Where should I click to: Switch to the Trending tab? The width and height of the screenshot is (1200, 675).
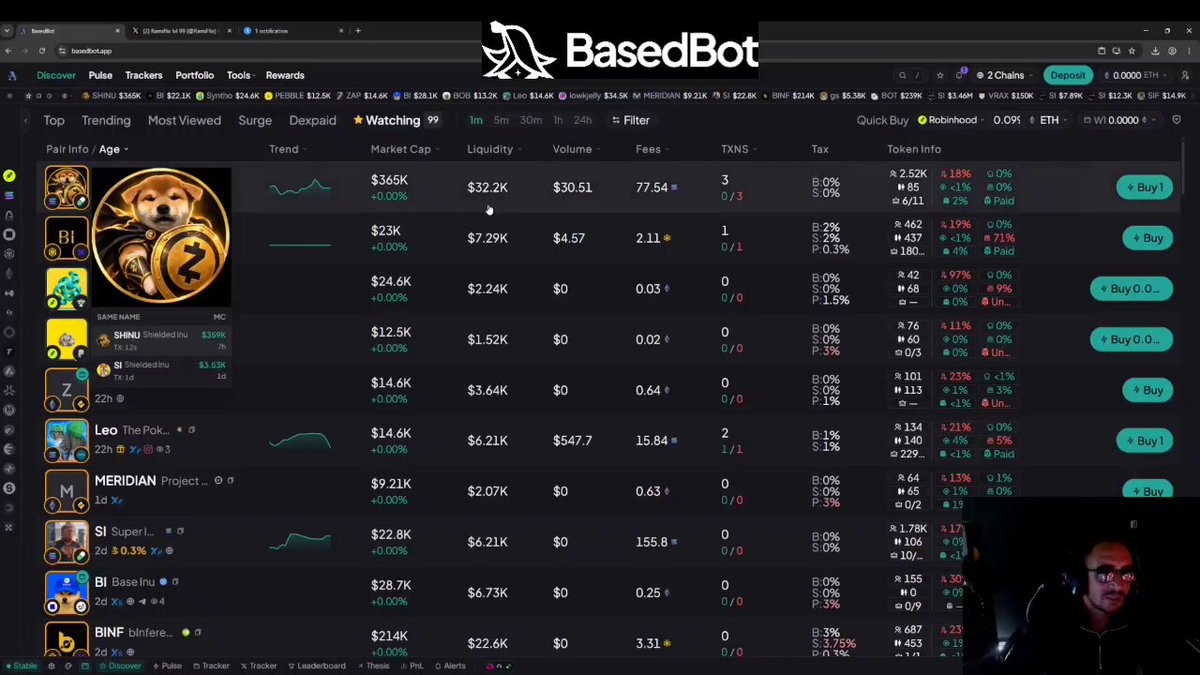[x=106, y=120]
